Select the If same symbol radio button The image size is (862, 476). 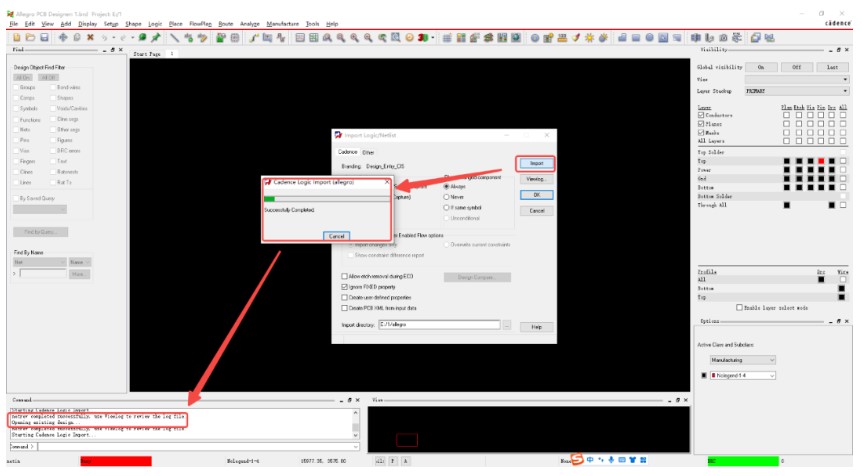click(x=446, y=208)
